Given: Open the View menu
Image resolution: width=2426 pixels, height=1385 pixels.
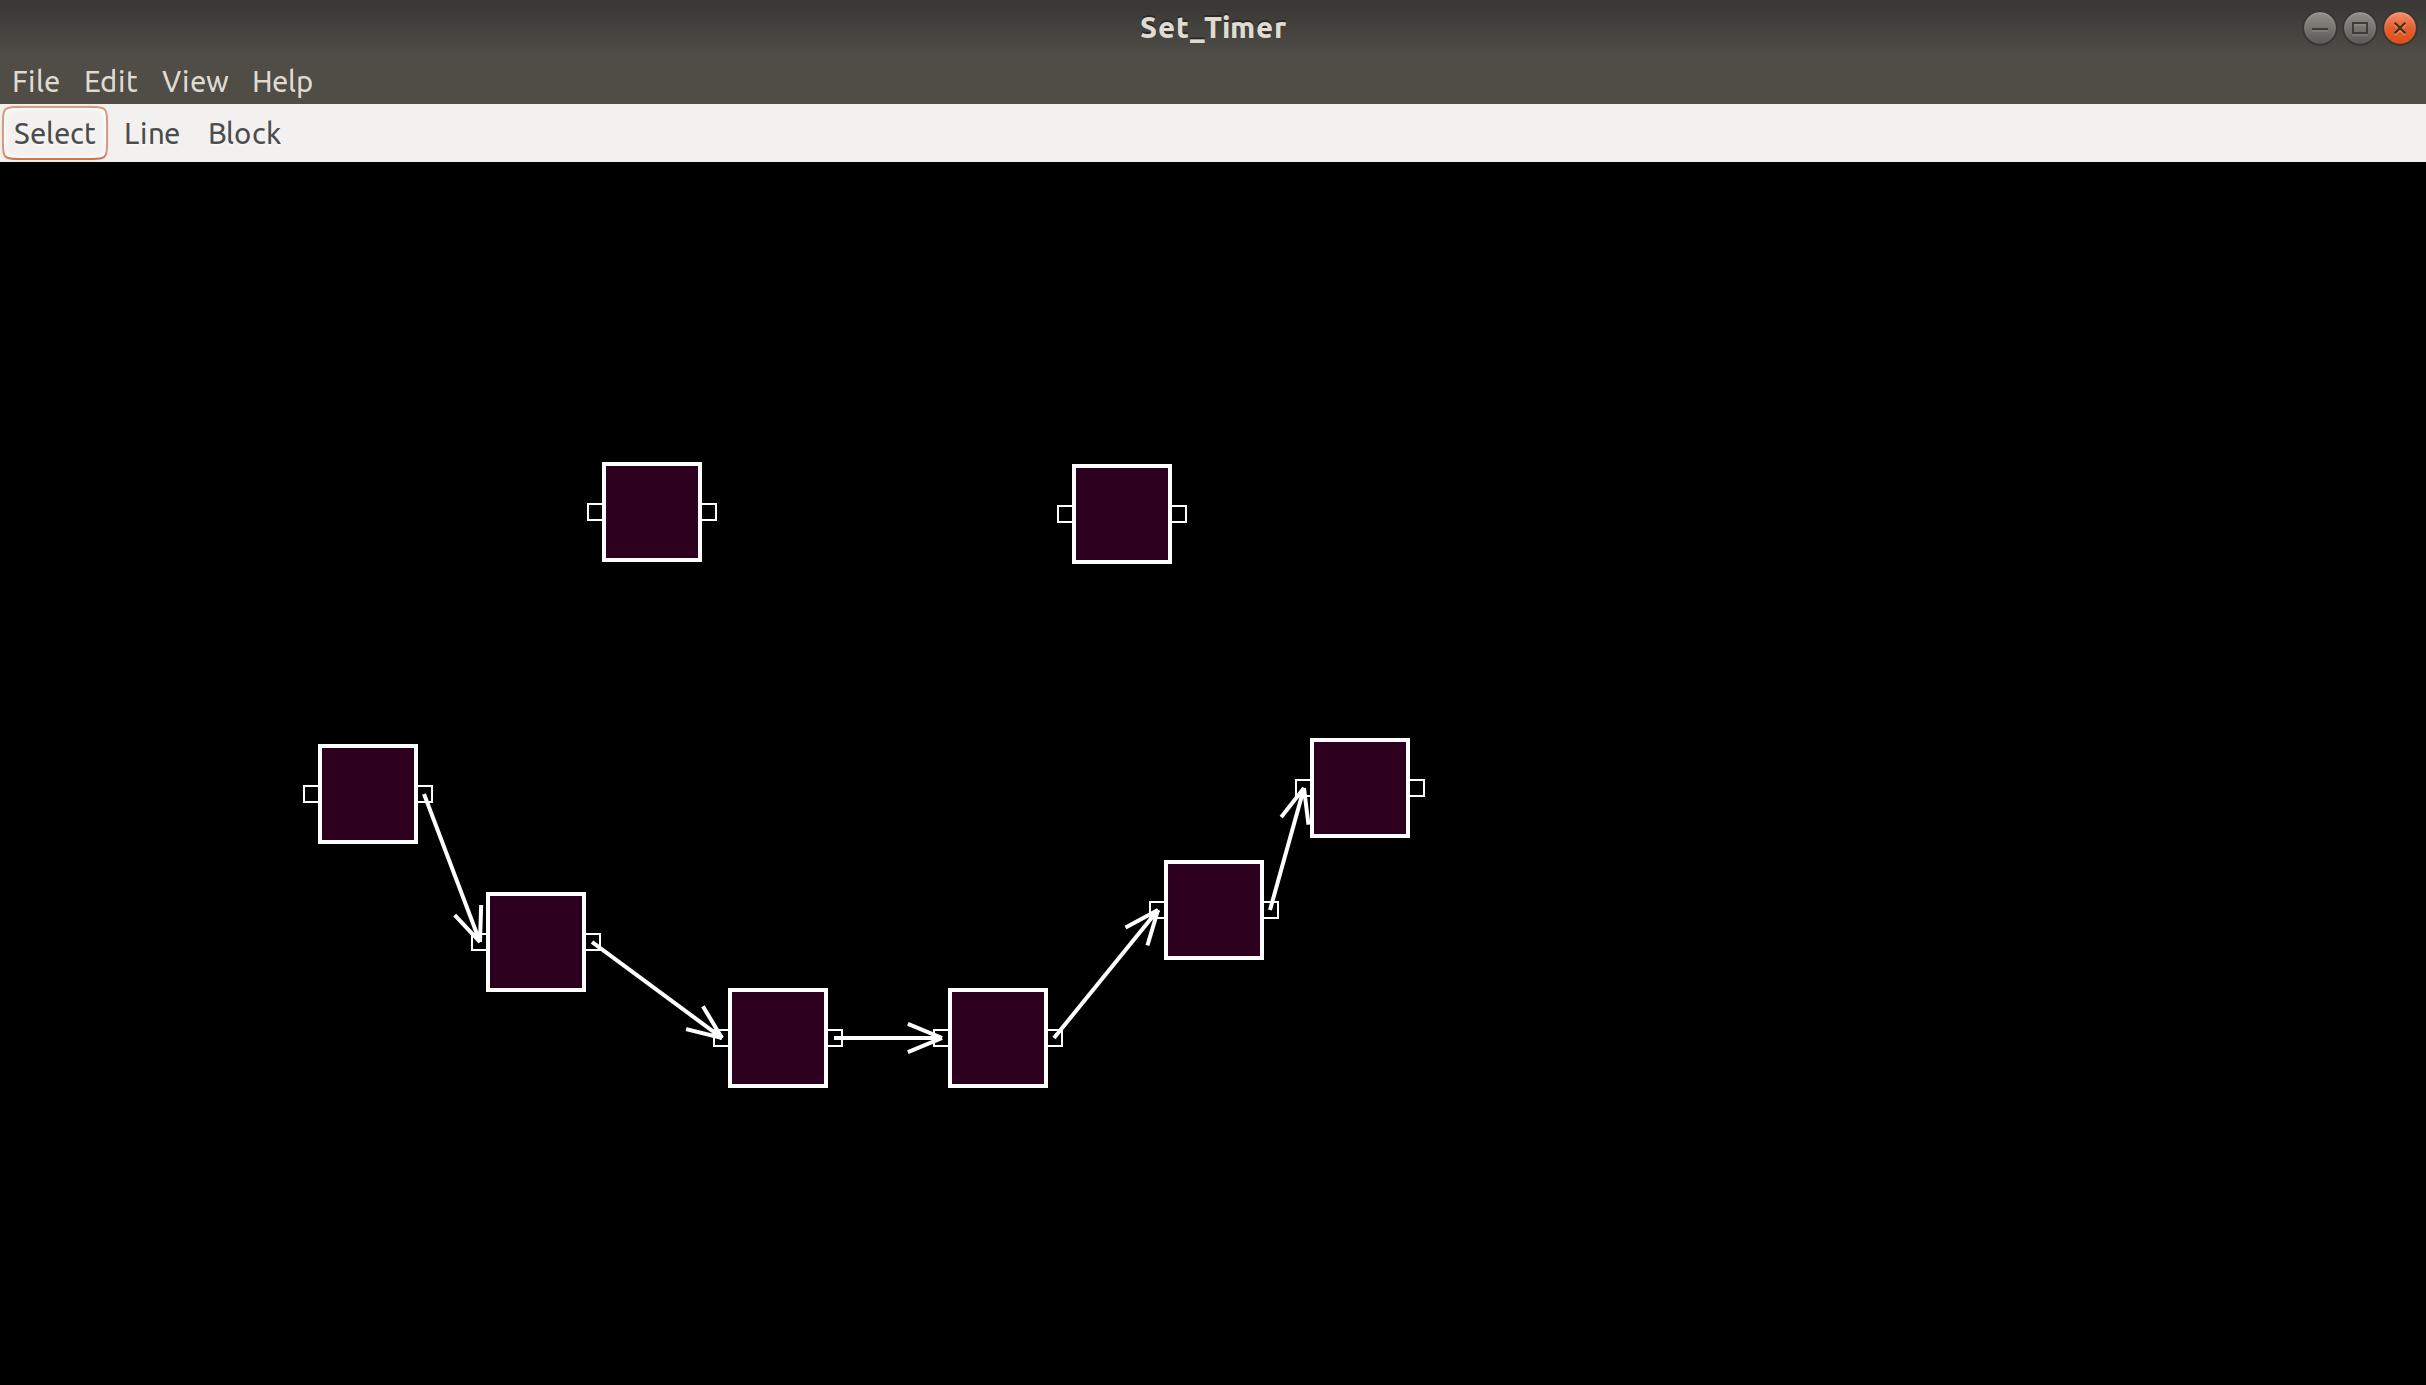Looking at the screenshot, I should (x=195, y=81).
